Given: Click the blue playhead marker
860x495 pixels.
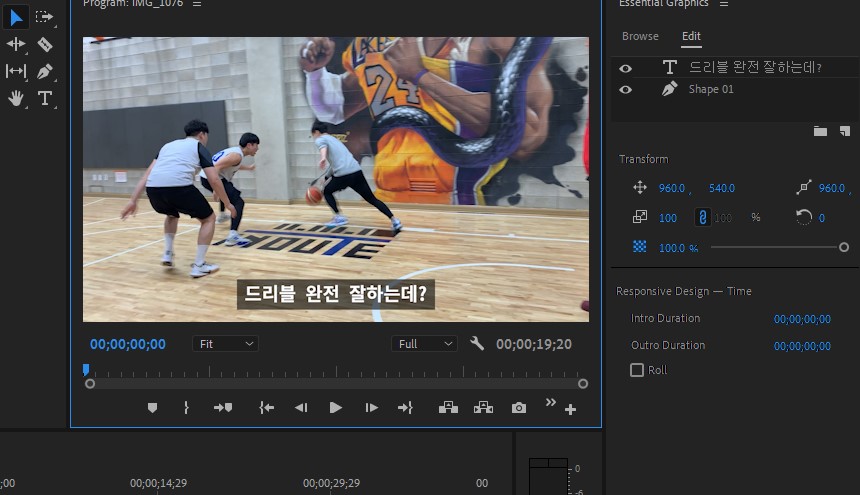Looking at the screenshot, I should 86,369.
